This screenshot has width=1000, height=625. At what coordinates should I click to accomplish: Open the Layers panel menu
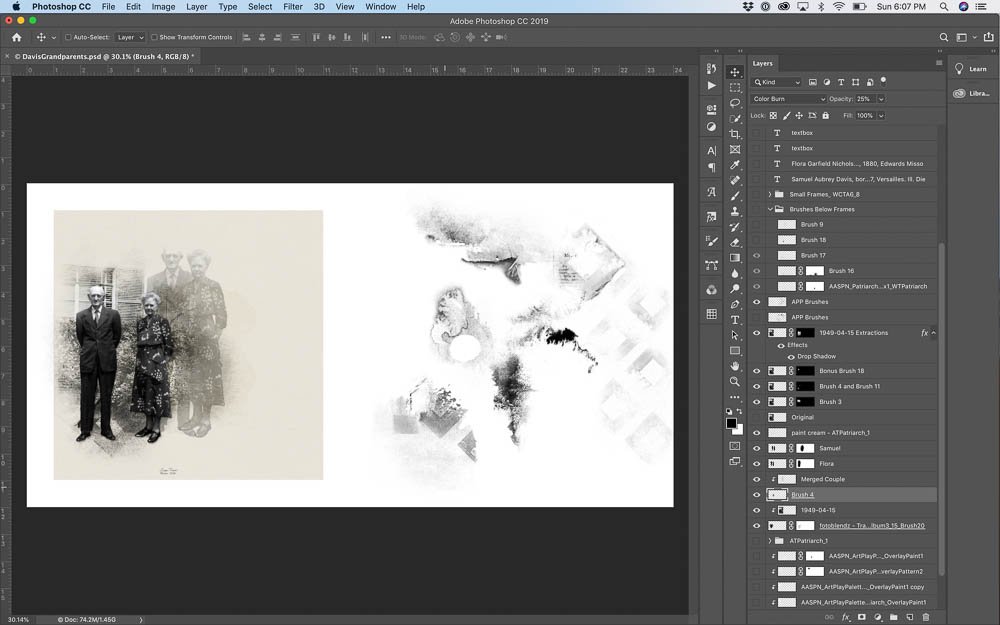[939, 63]
